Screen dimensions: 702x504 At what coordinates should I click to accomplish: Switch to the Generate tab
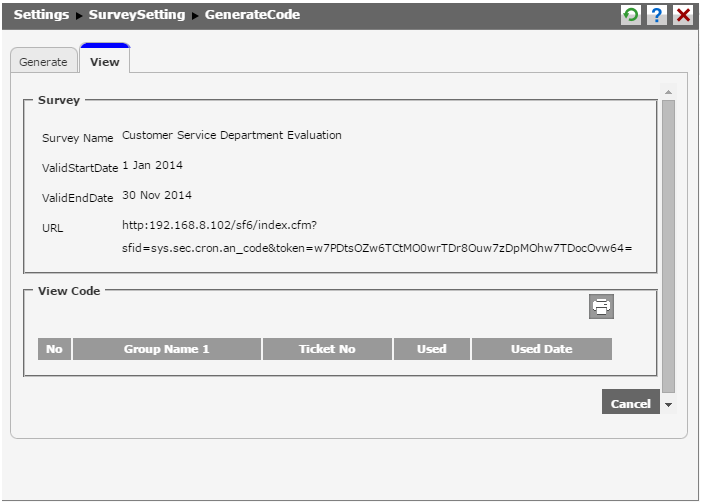pyautogui.click(x=43, y=62)
